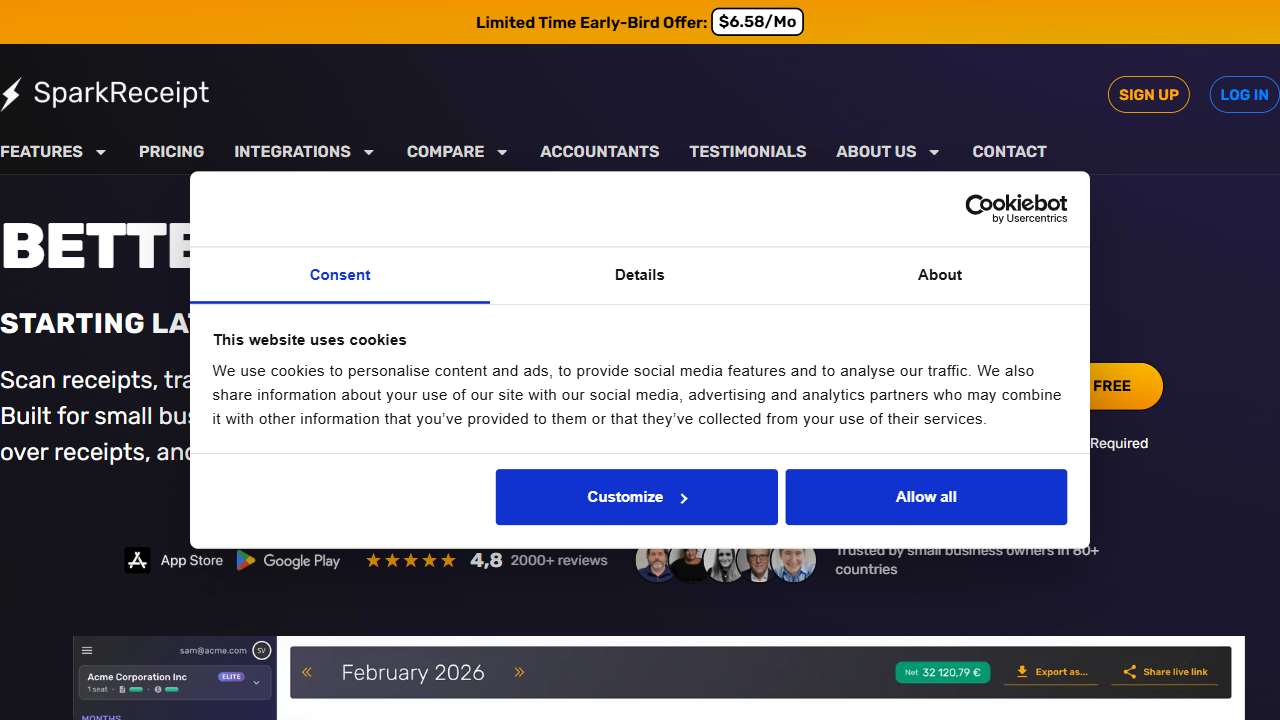The height and width of the screenshot is (720, 1280).
Task: Click the SV user avatar icon
Action: click(x=261, y=650)
